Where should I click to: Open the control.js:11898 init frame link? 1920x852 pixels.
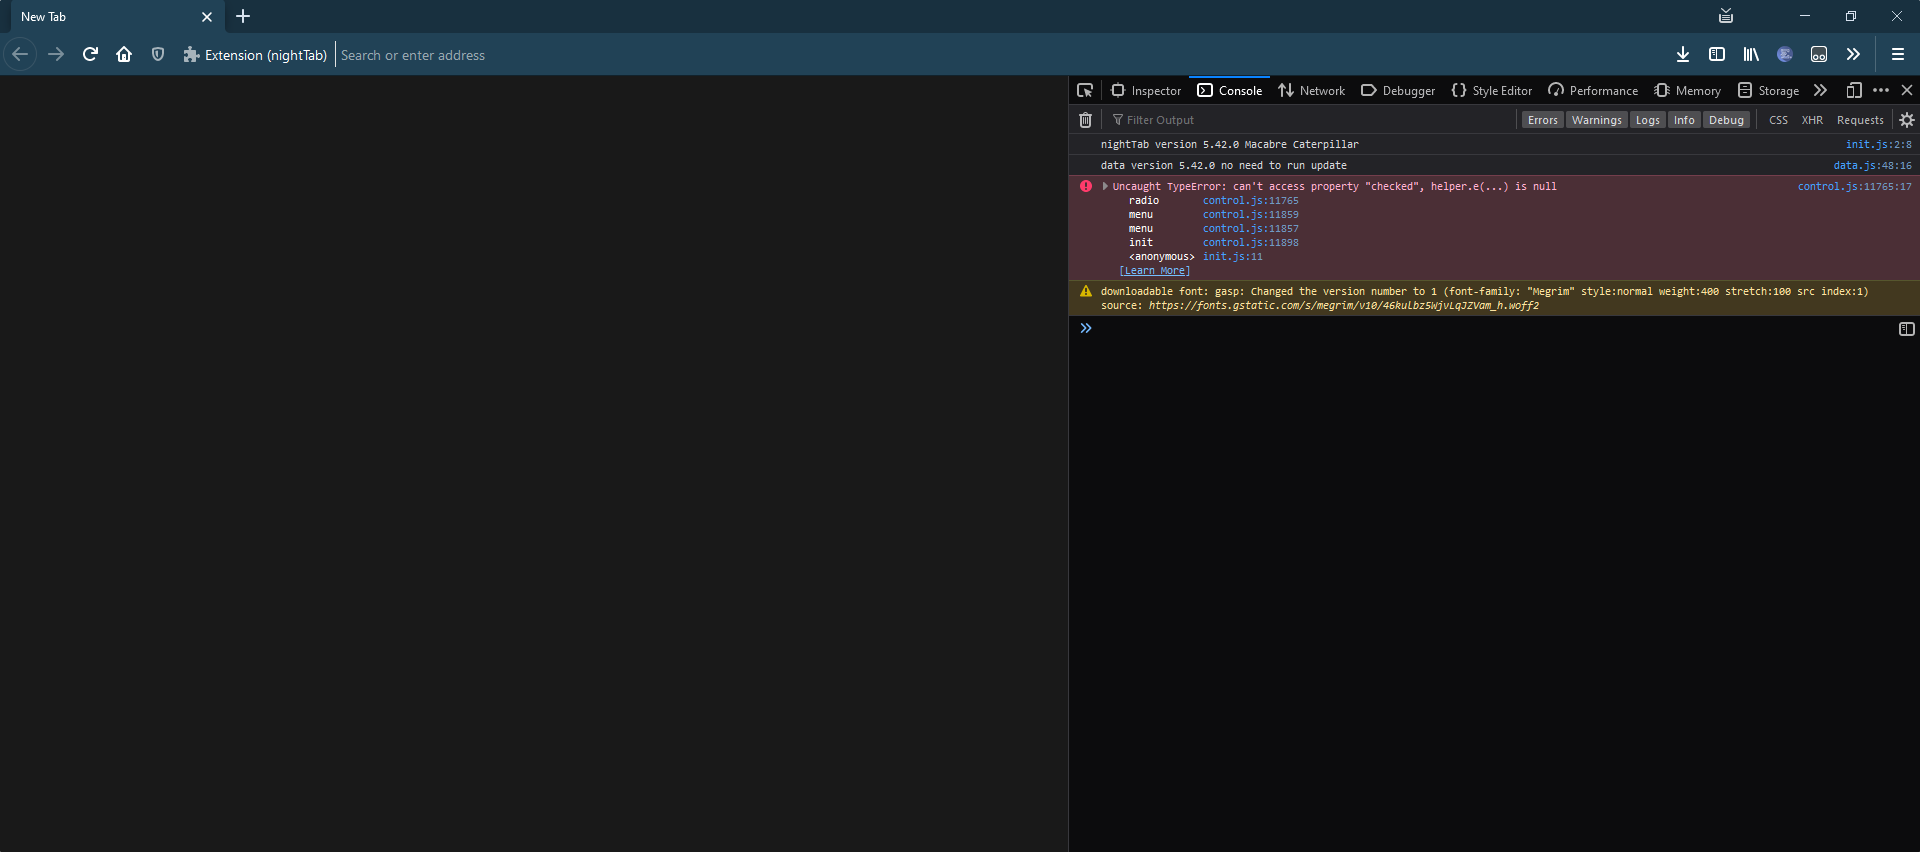pyautogui.click(x=1250, y=243)
